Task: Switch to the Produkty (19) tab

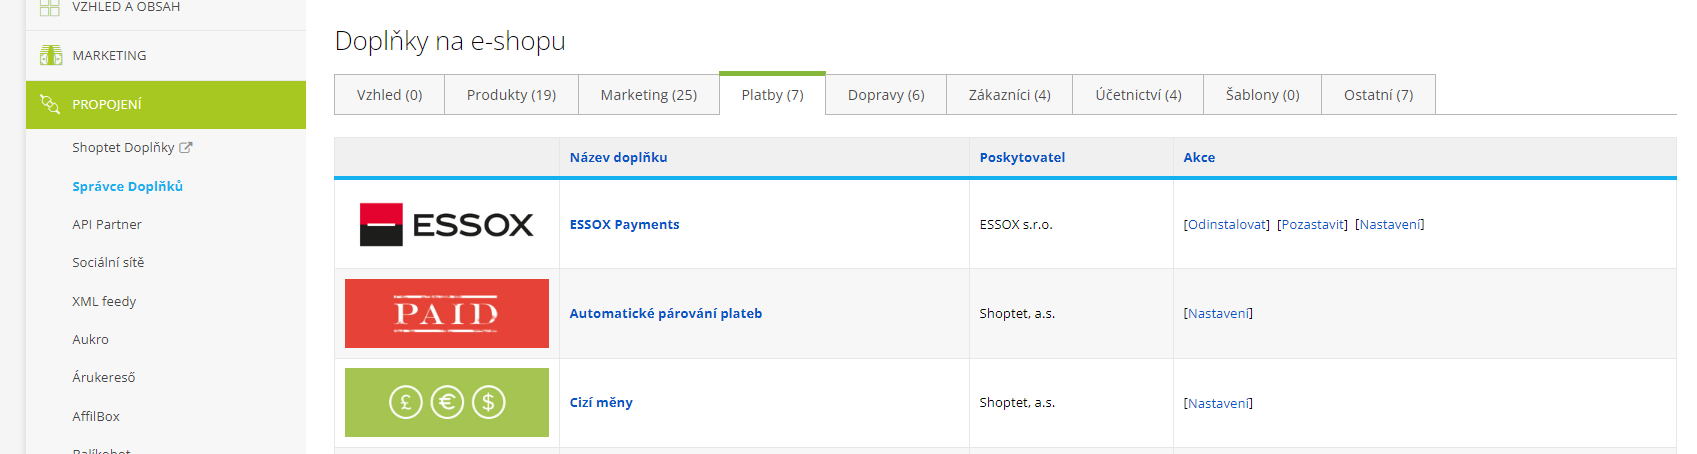Action: click(511, 95)
